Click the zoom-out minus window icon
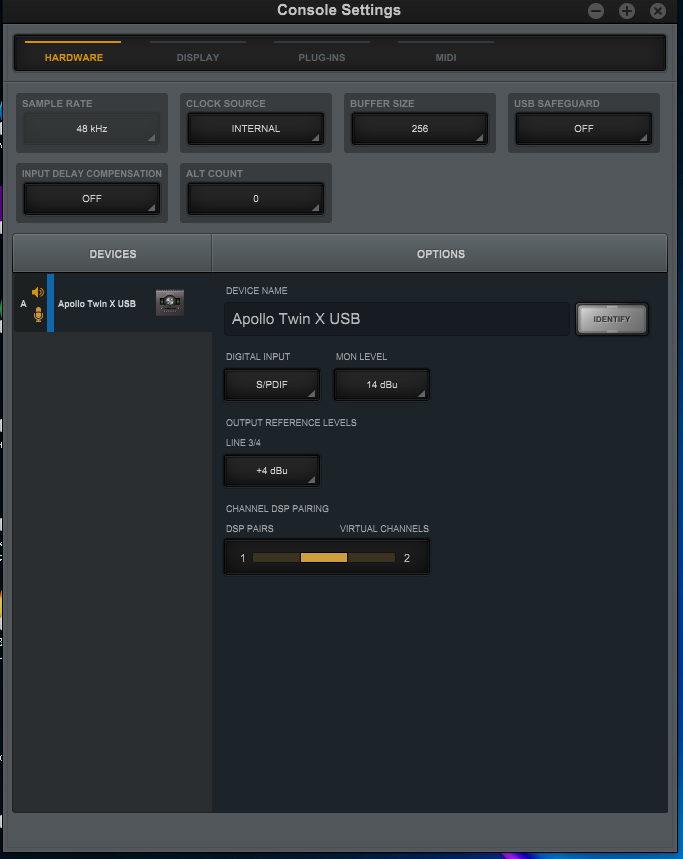 coord(596,11)
